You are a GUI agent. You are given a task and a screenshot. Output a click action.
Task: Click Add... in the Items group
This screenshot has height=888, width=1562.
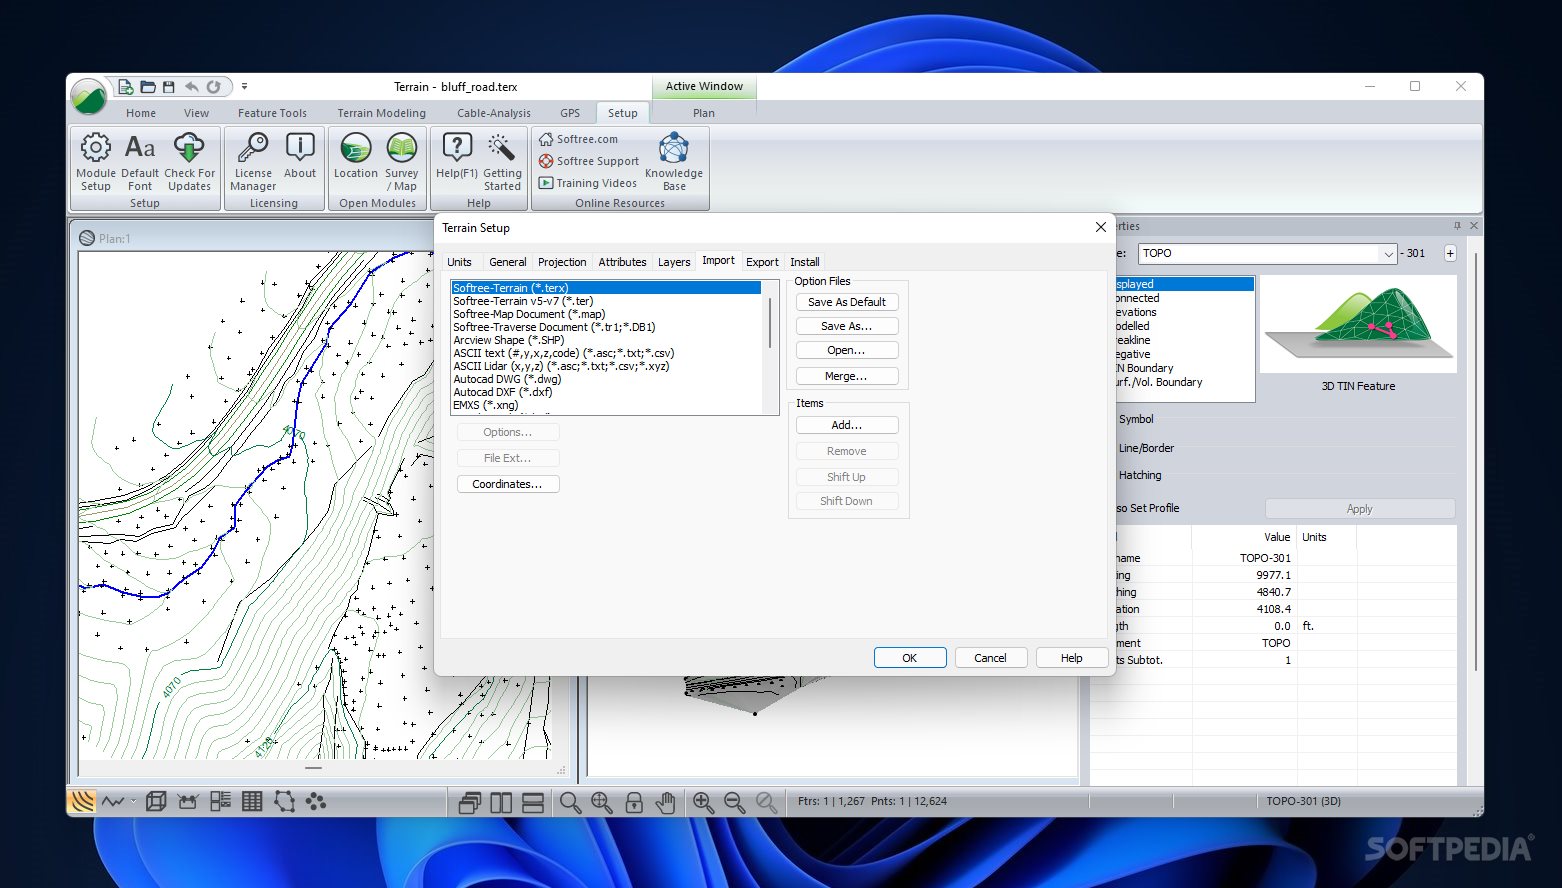(x=847, y=425)
